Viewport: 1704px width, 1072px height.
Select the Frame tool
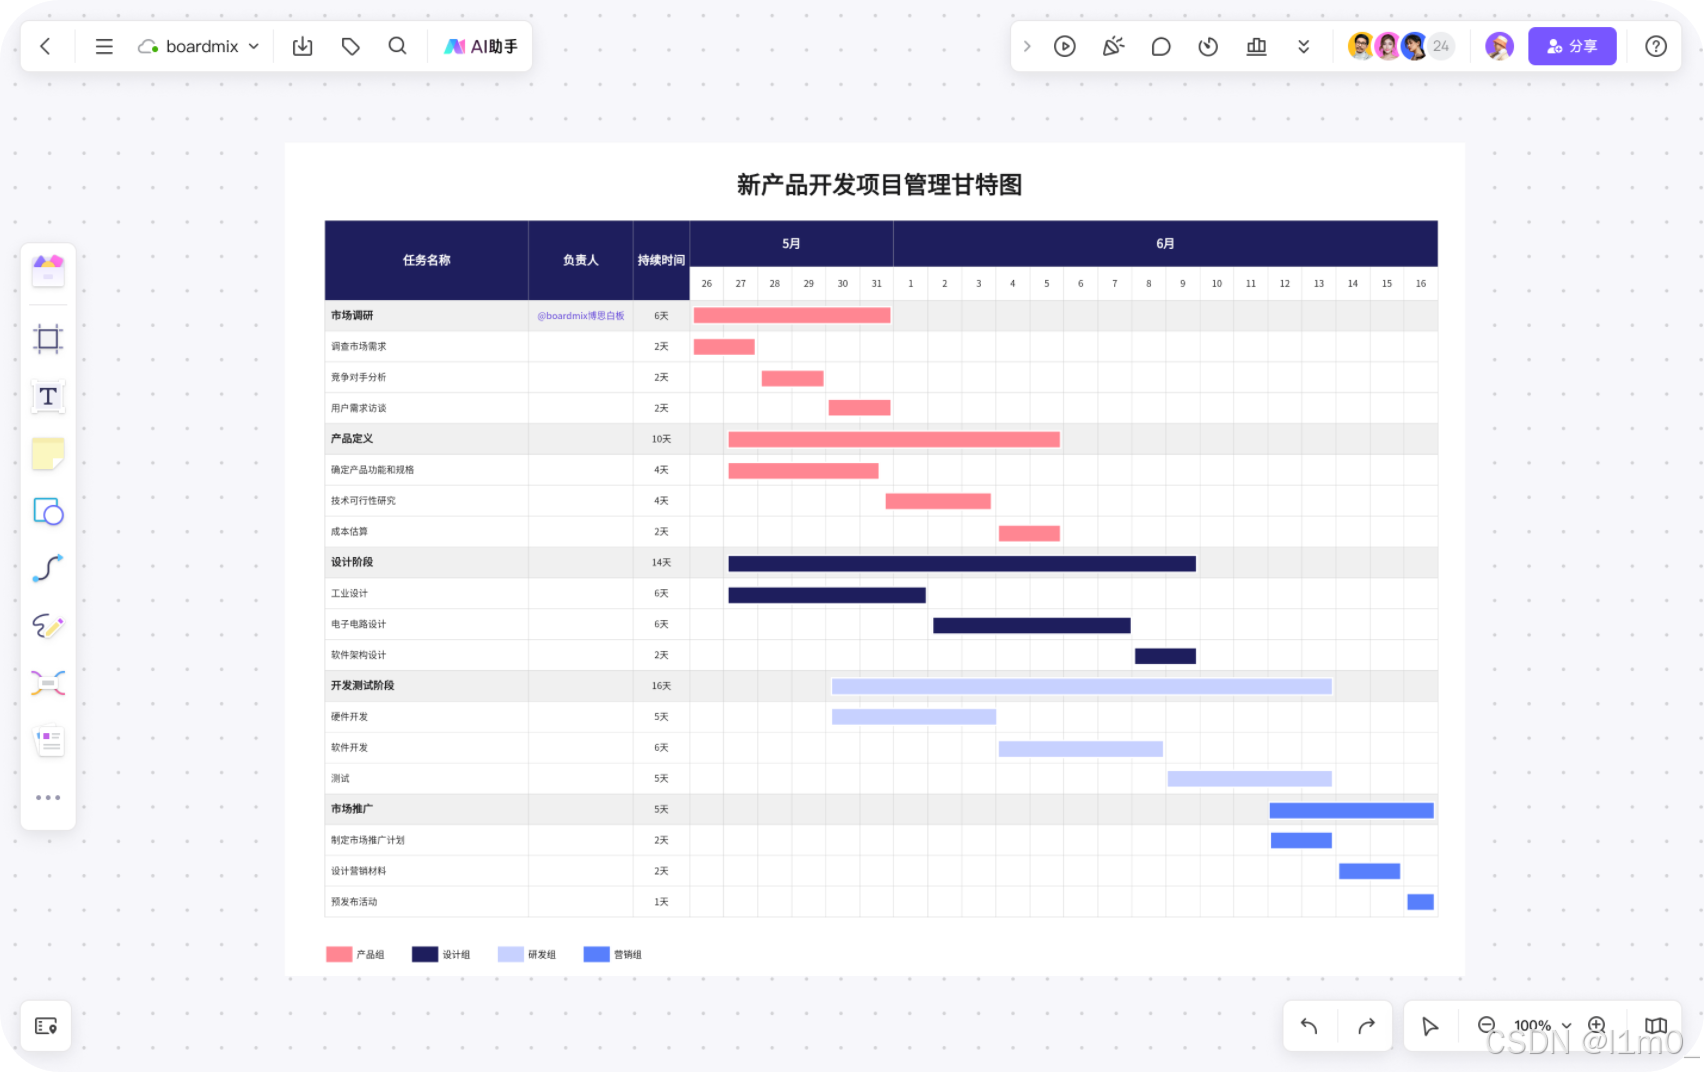[x=48, y=339]
